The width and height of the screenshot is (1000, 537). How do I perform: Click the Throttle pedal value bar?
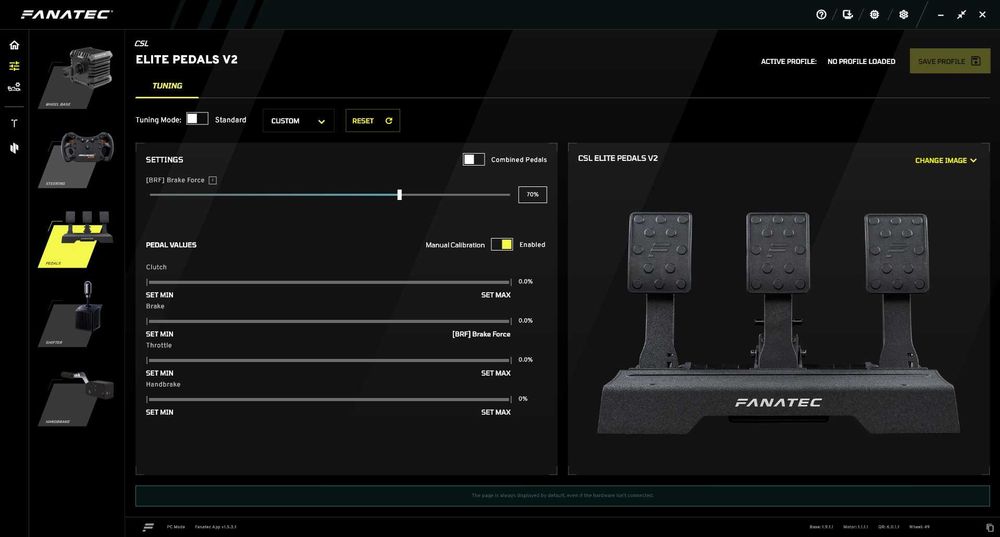[328, 360]
